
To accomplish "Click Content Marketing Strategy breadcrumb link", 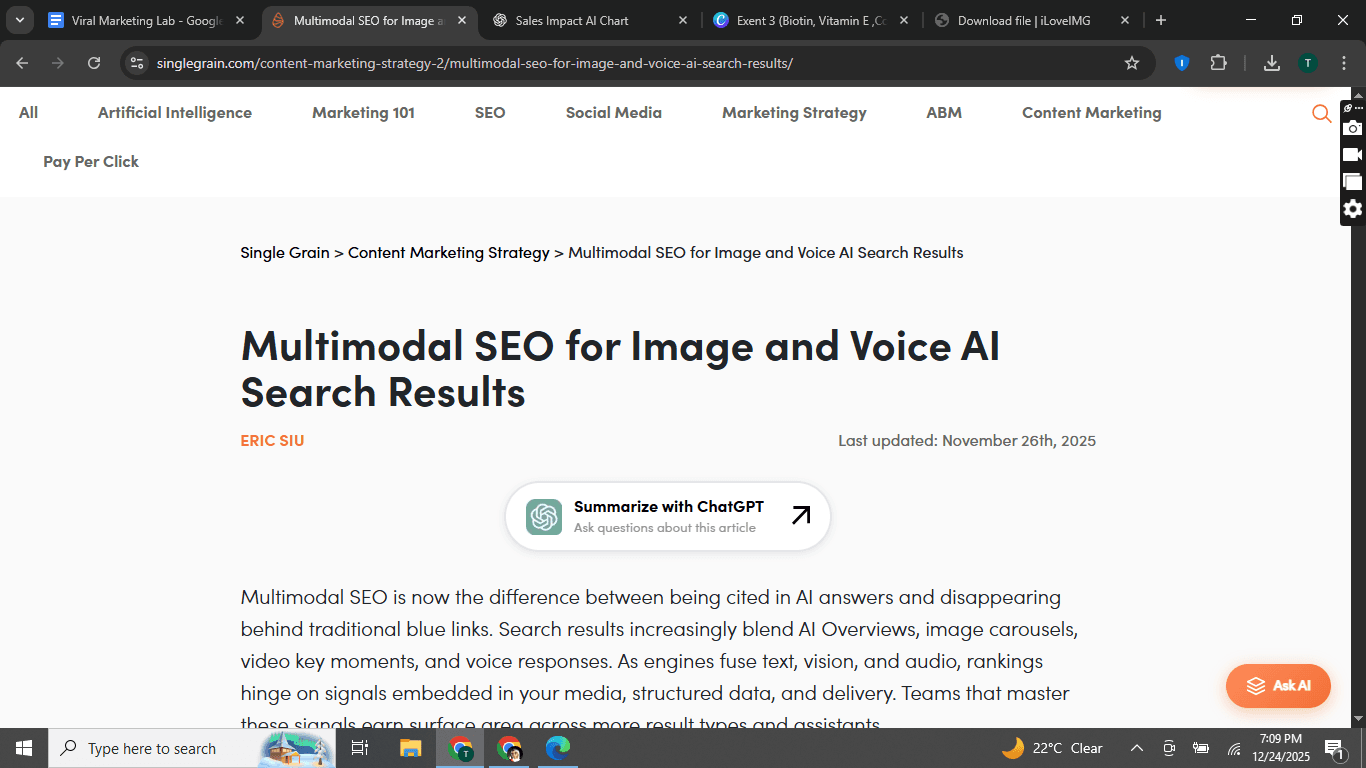I will (449, 253).
